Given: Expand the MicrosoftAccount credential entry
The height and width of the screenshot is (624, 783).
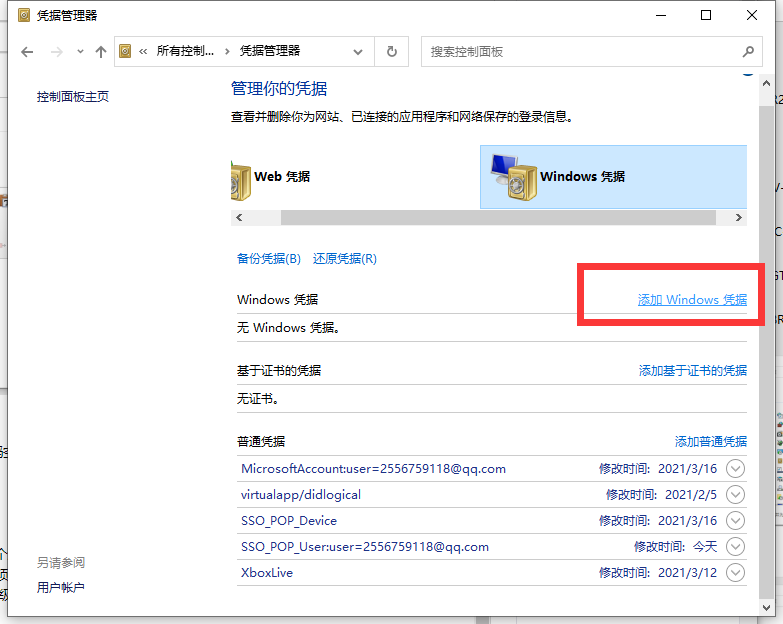Looking at the screenshot, I should tap(736, 468).
